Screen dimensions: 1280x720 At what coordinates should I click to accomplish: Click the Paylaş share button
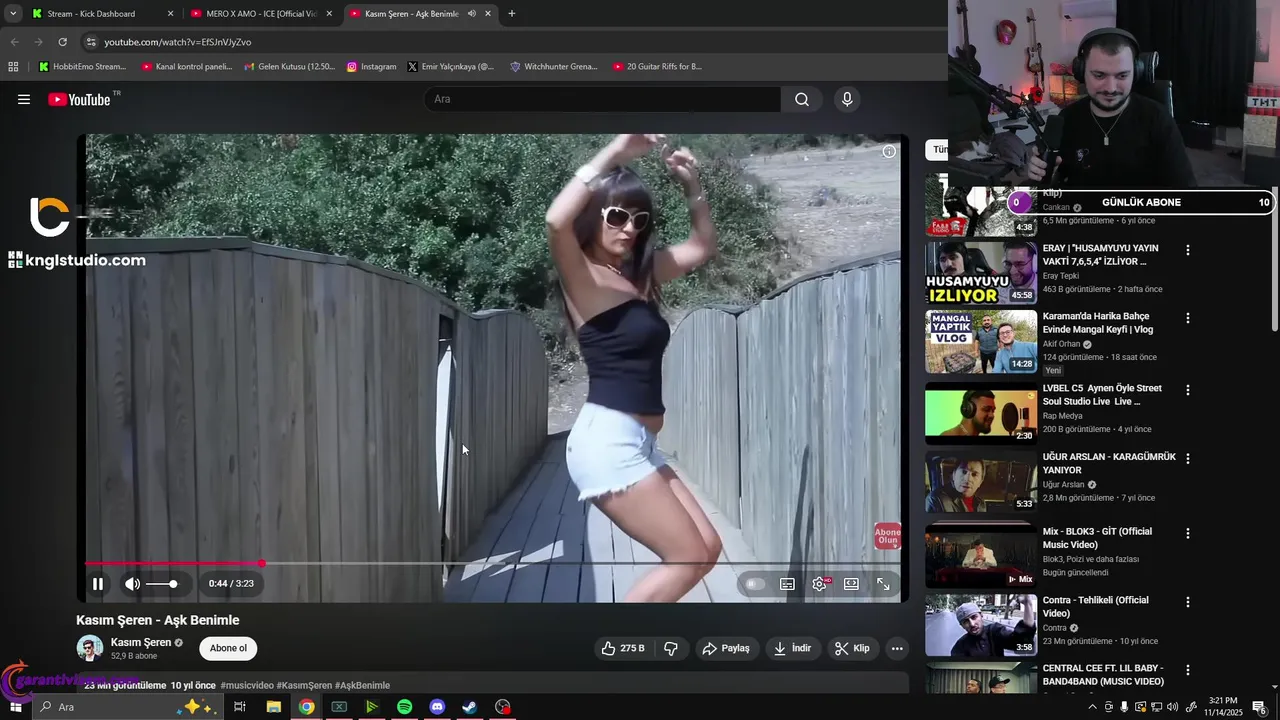pos(726,648)
